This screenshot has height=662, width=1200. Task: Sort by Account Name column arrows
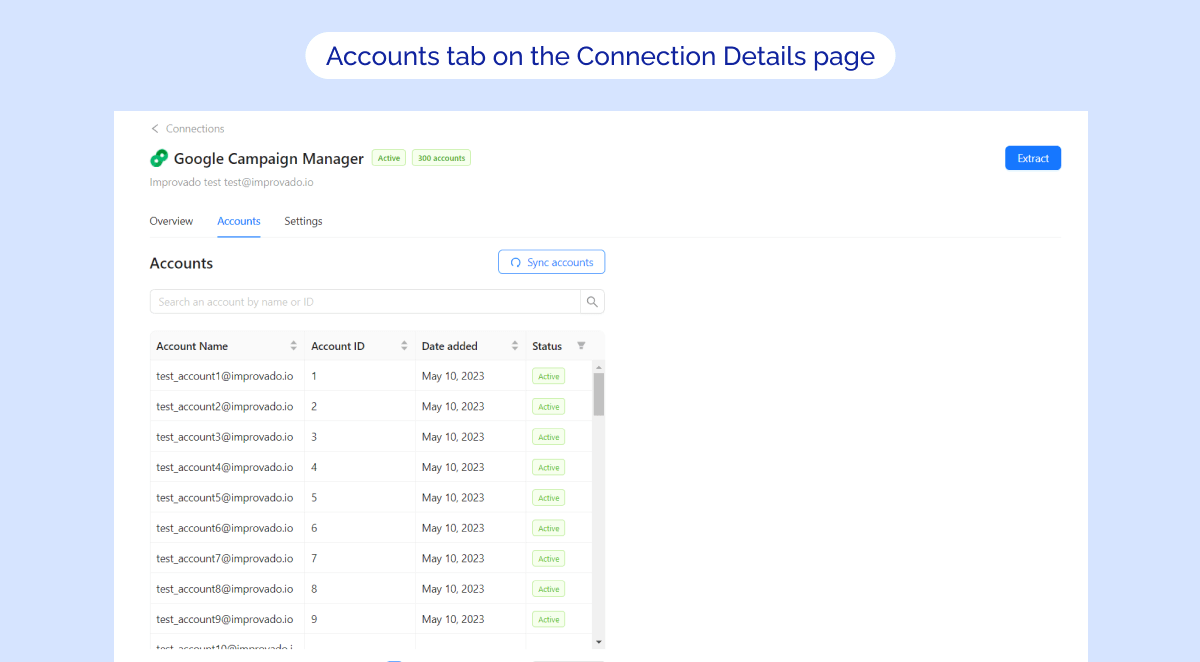pyautogui.click(x=294, y=346)
